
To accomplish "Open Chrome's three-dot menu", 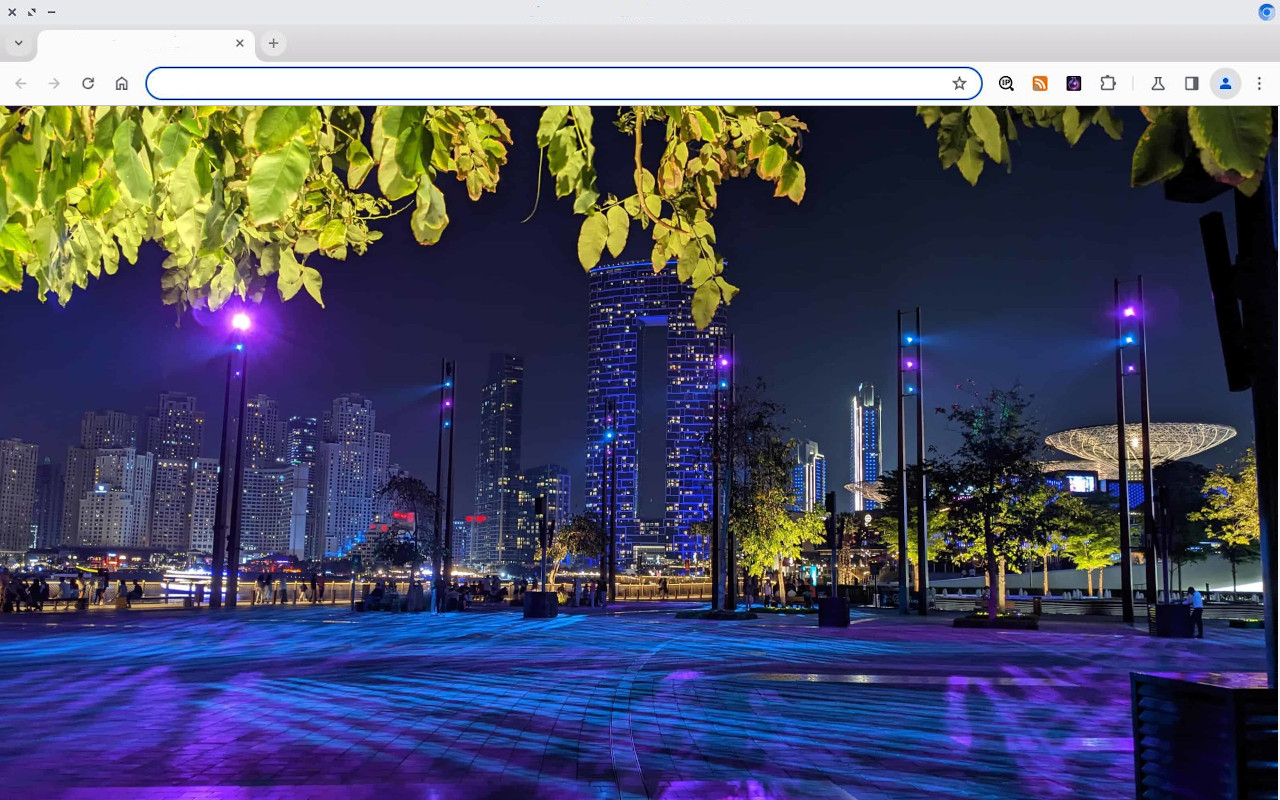I will (x=1259, y=83).
